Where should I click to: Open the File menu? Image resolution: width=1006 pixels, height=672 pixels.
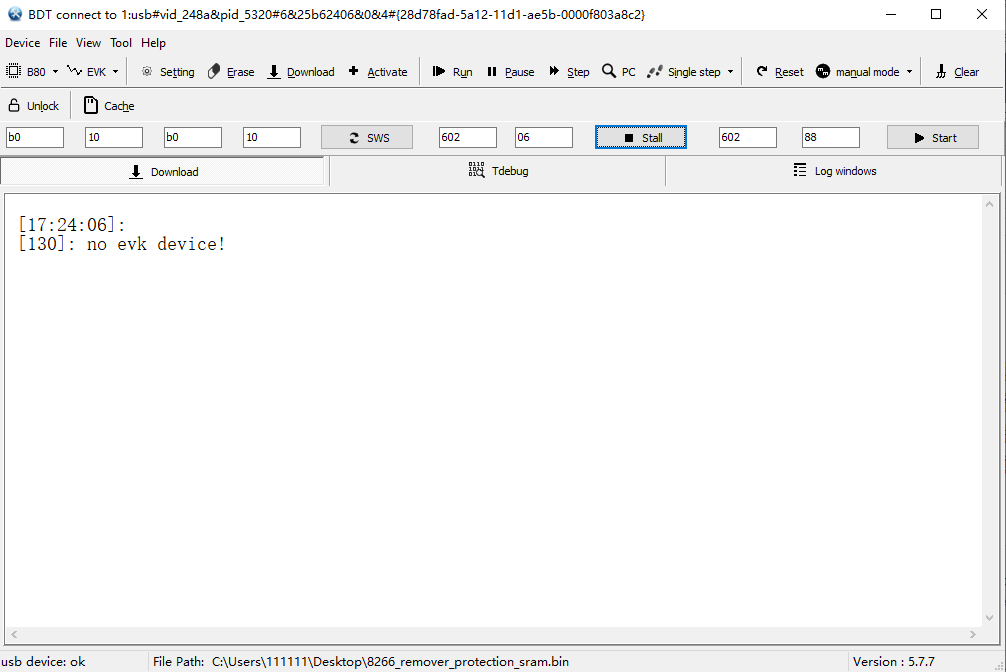[x=58, y=43]
